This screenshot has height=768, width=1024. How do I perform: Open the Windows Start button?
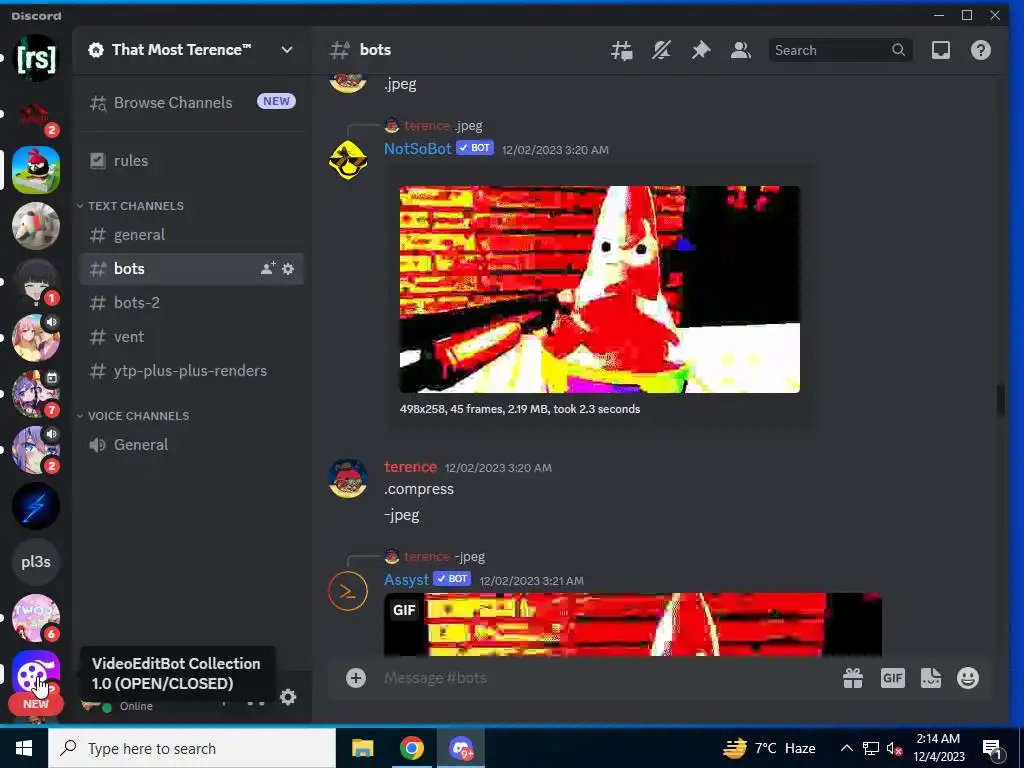[24, 748]
